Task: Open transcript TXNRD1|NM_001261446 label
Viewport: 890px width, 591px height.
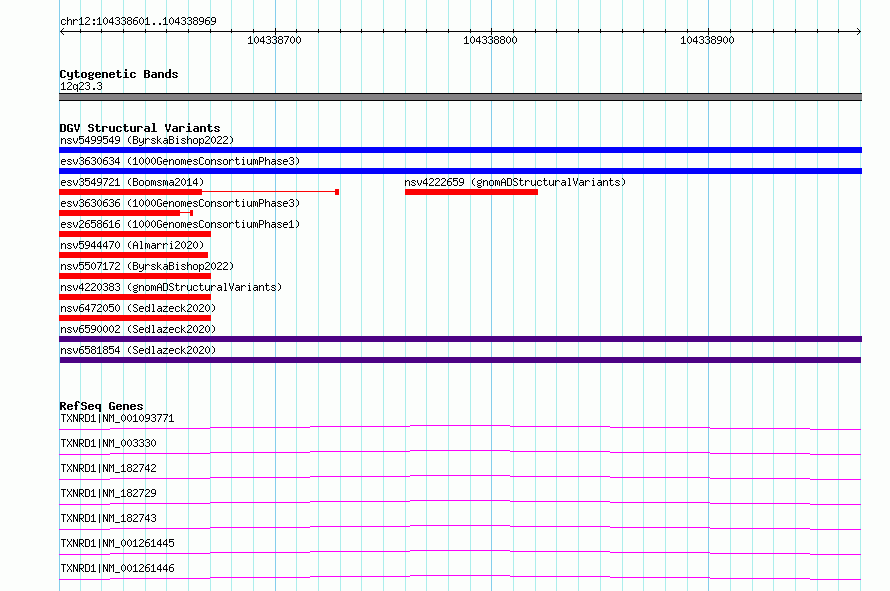Action: 117,568
